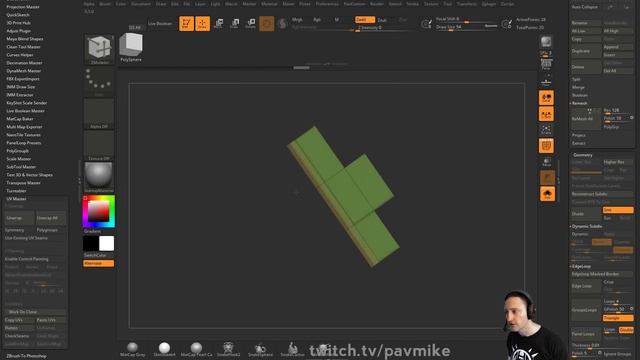Collapse the Remesh section
Image resolution: width=640 pixels, height=360 pixels.
(579, 103)
